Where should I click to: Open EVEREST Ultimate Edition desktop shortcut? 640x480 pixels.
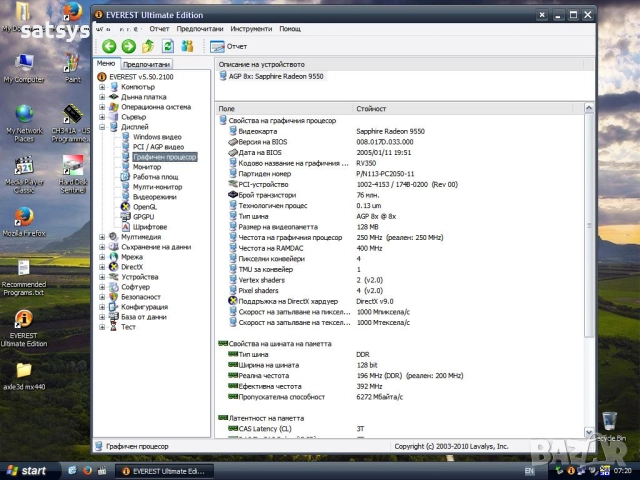tap(24, 329)
